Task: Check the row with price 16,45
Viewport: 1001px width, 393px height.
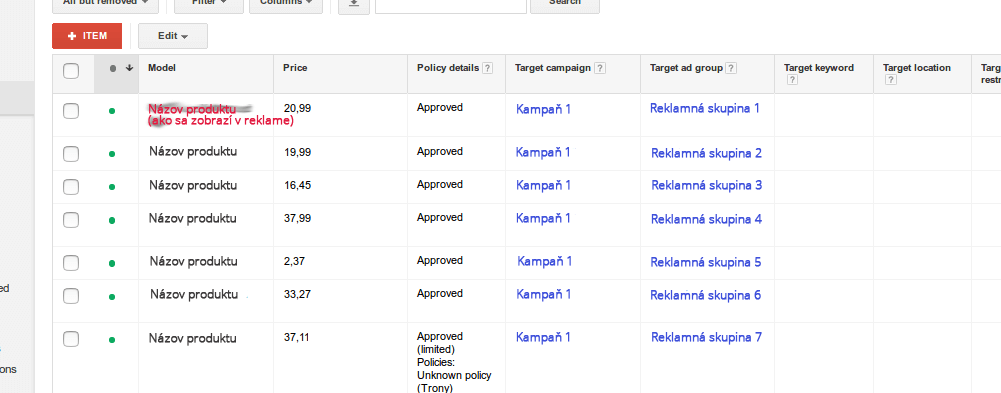Action: point(71,187)
